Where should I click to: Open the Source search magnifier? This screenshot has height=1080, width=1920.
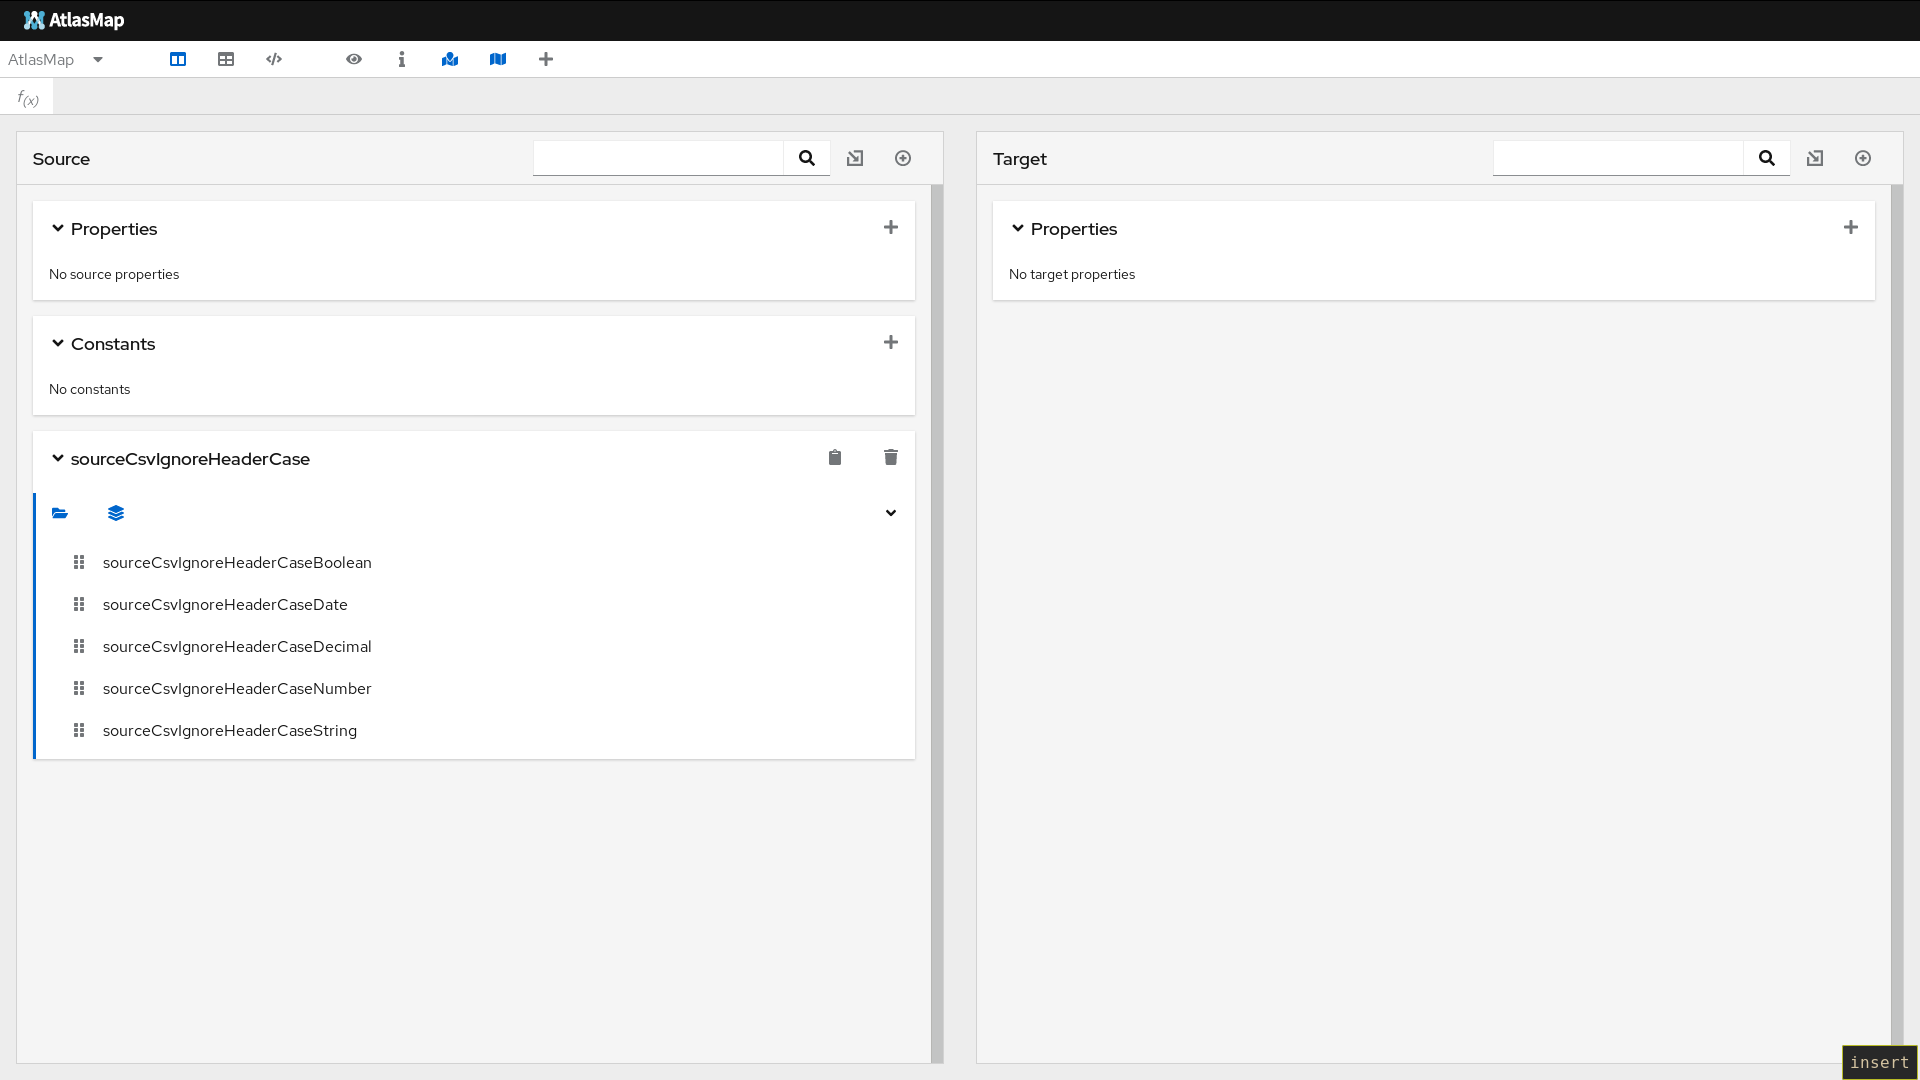tap(806, 158)
